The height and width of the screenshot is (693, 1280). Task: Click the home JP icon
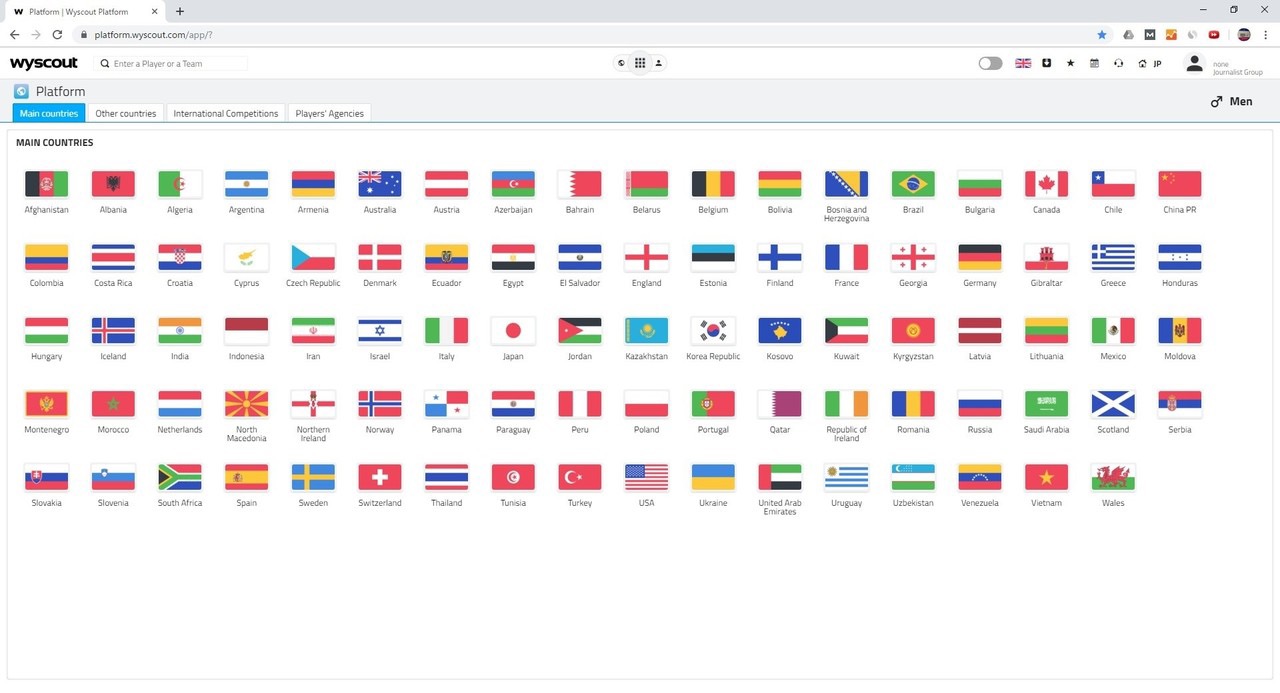(x=1149, y=63)
